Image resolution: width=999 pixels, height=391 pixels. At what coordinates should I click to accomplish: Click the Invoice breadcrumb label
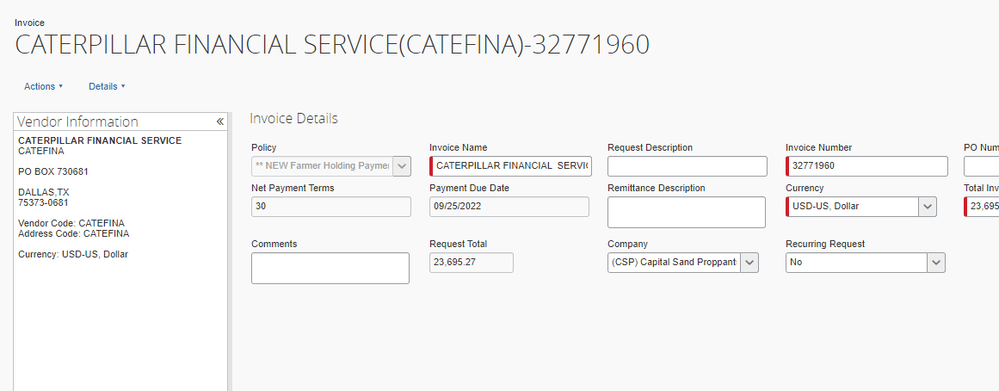[29, 23]
